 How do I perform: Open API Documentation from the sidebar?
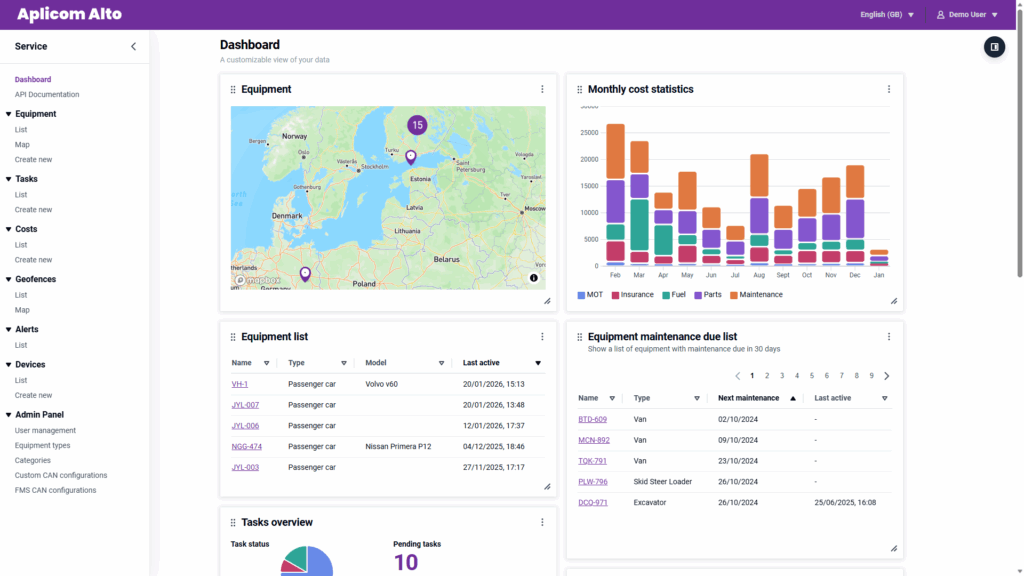click(x=47, y=95)
